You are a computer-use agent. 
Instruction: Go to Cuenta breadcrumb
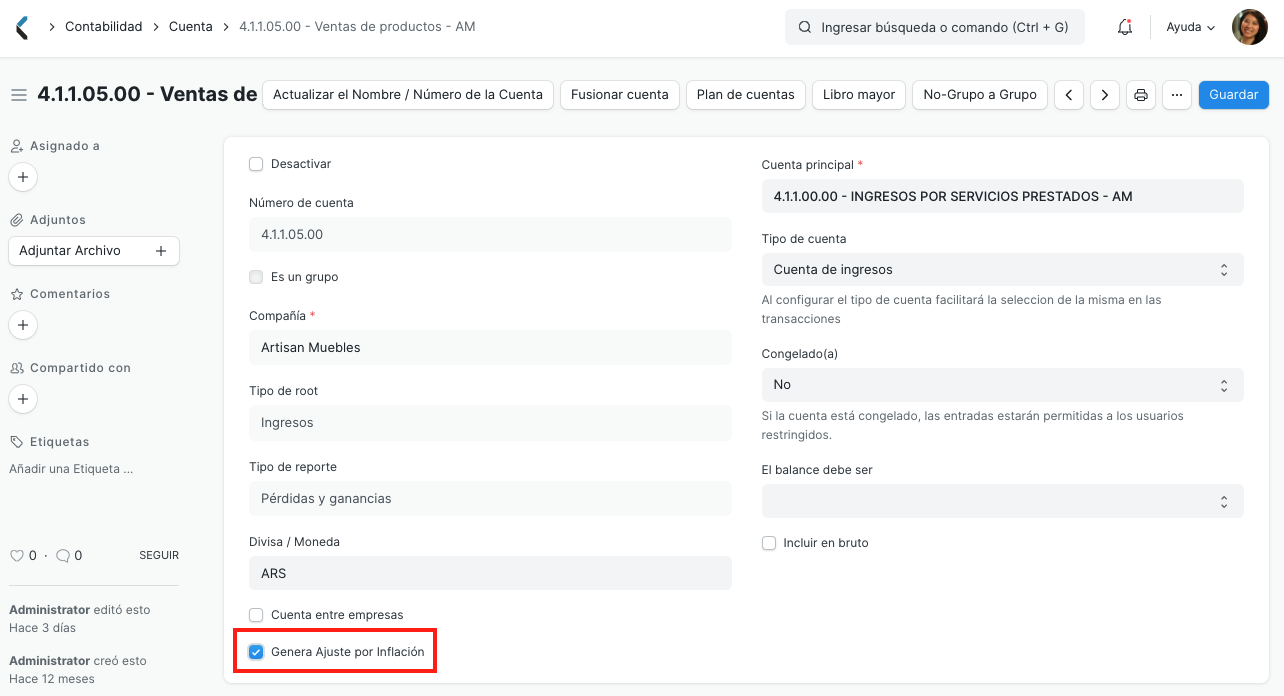click(190, 27)
